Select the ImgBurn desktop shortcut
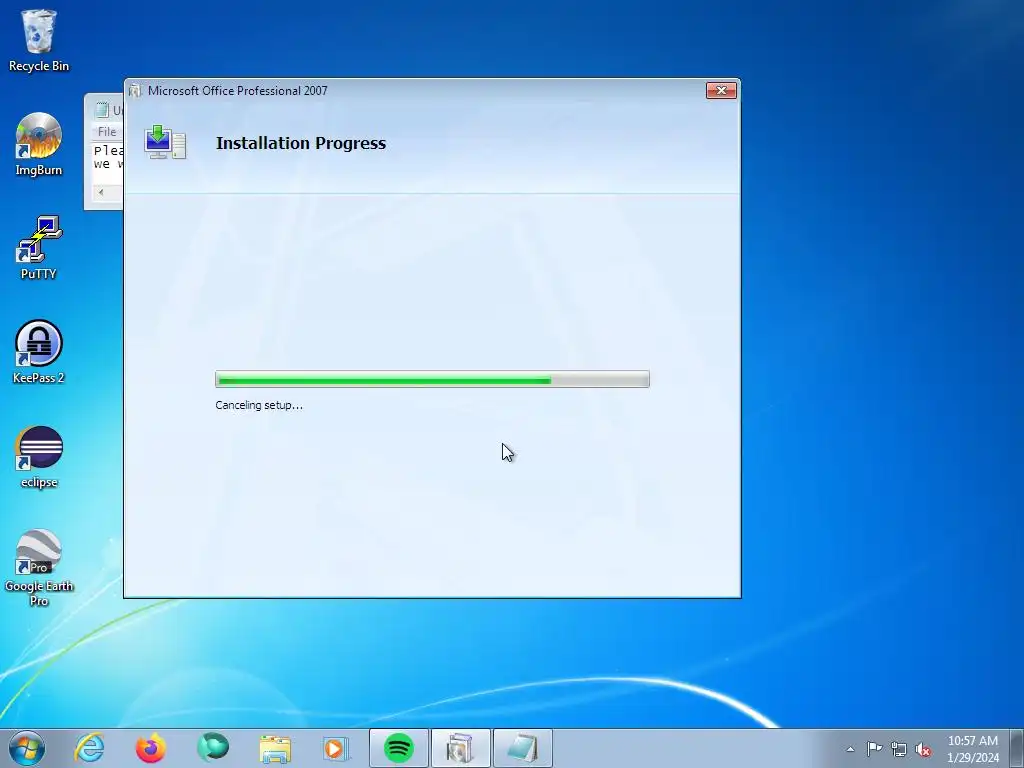Screen dimensions: 1024x768 (39, 144)
